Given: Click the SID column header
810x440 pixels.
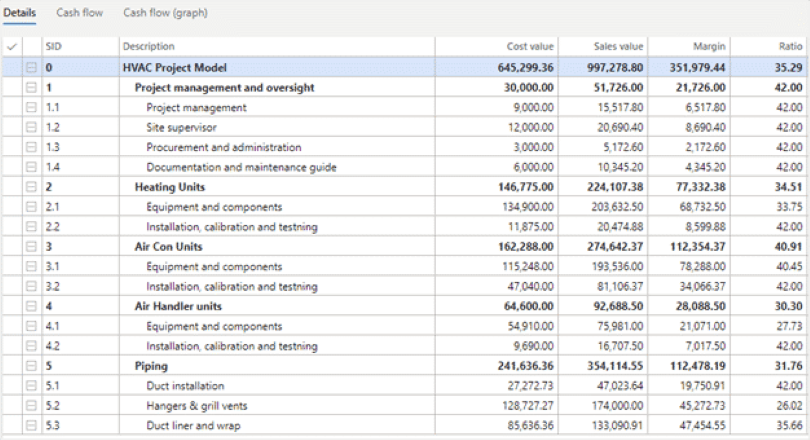Looking at the screenshot, I should (x=54, y=47).
